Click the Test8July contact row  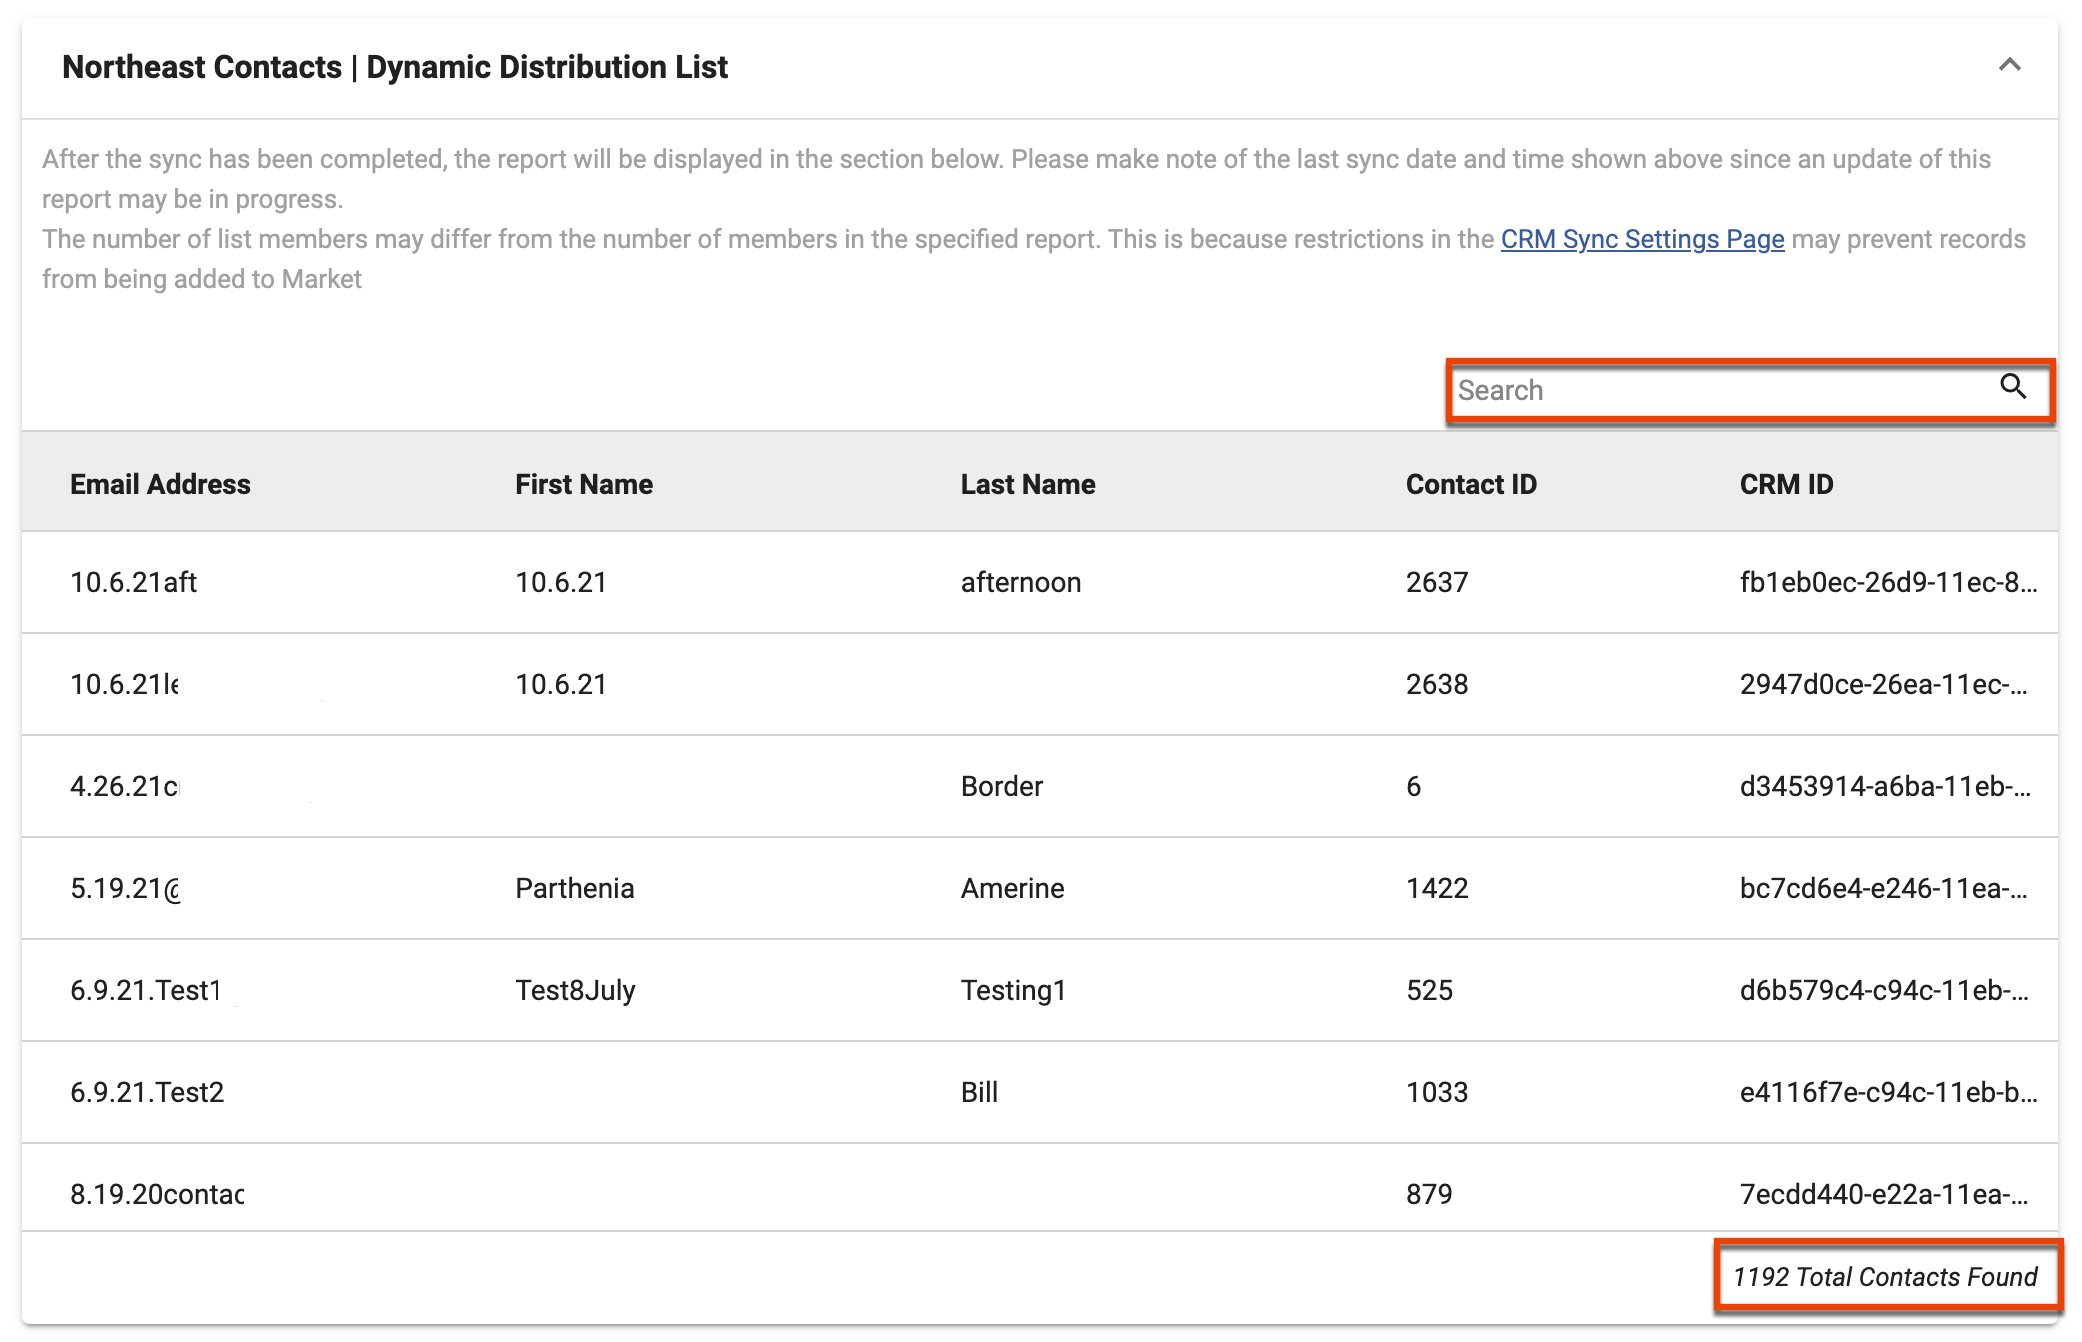pyautogui.click(x=574, y=990)
